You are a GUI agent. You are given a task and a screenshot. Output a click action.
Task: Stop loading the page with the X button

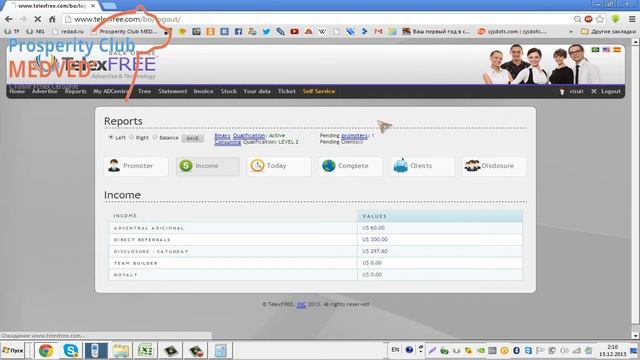coord(37,19)
